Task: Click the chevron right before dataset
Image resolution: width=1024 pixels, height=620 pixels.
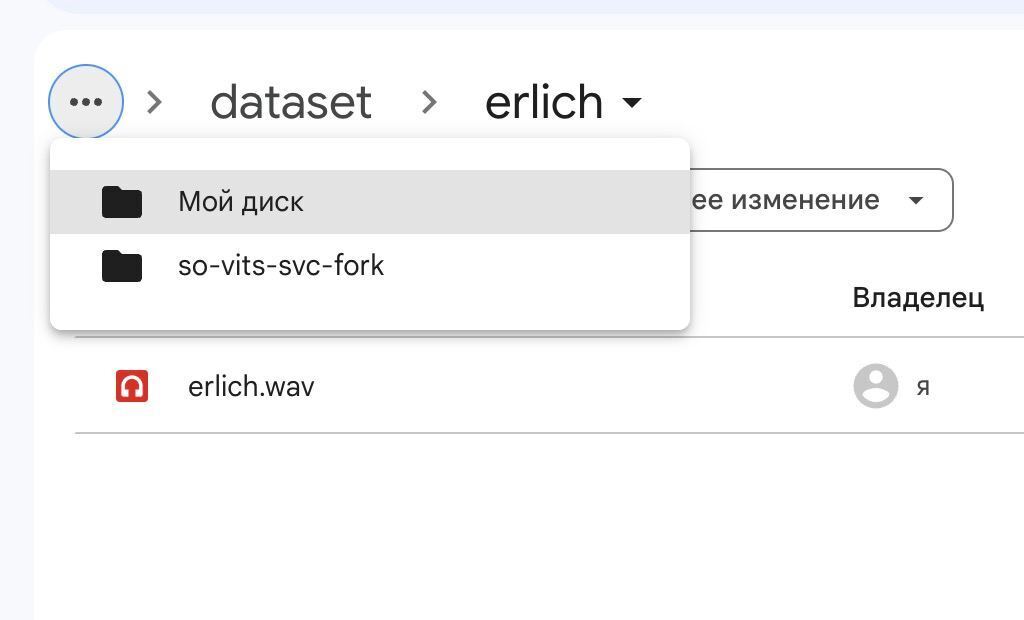Action: (154, 102)
